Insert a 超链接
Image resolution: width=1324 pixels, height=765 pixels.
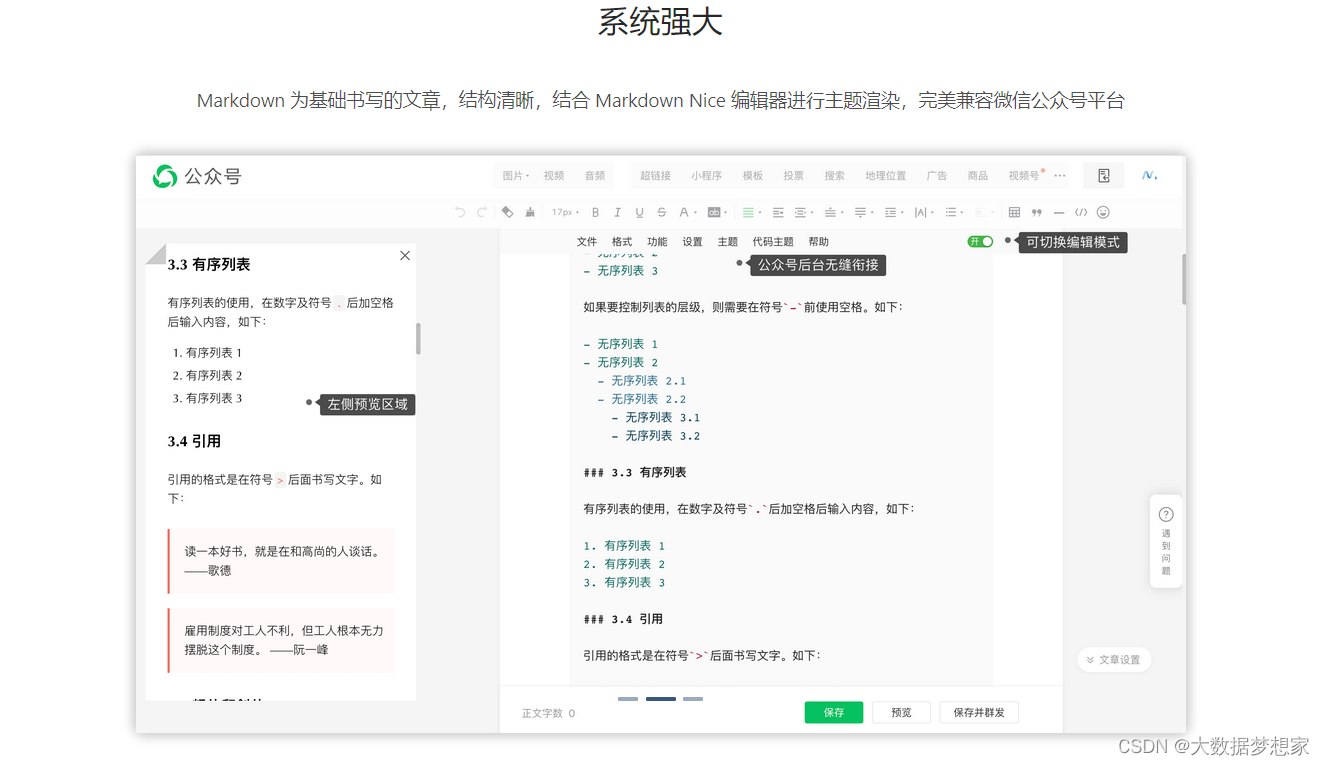click(655, 175)
